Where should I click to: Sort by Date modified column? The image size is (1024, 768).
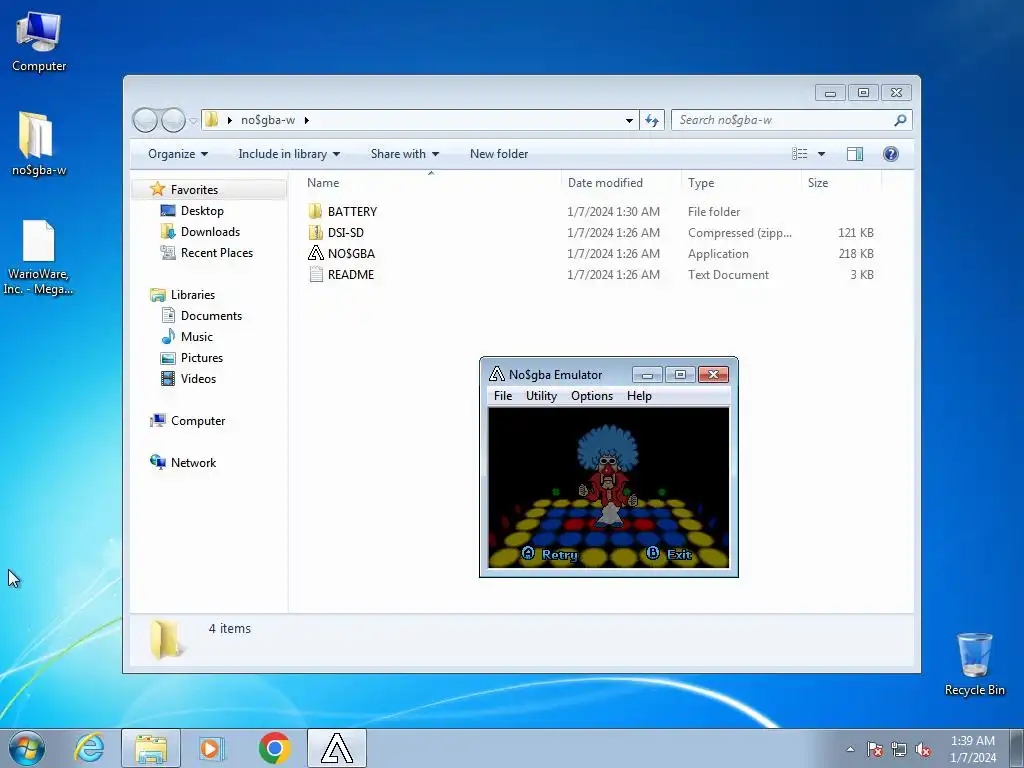pos(621,183)
